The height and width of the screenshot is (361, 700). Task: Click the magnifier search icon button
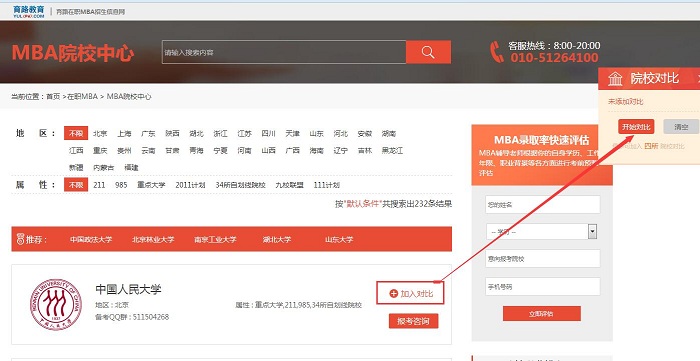428,52
